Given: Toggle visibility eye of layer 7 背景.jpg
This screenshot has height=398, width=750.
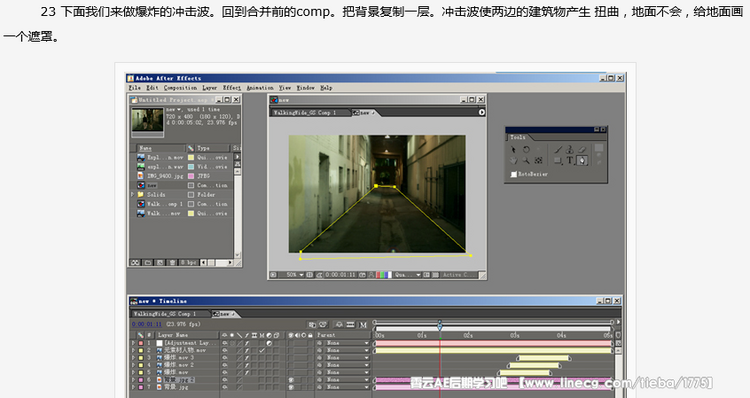Looking at the screenshot, I should [225, 387].
